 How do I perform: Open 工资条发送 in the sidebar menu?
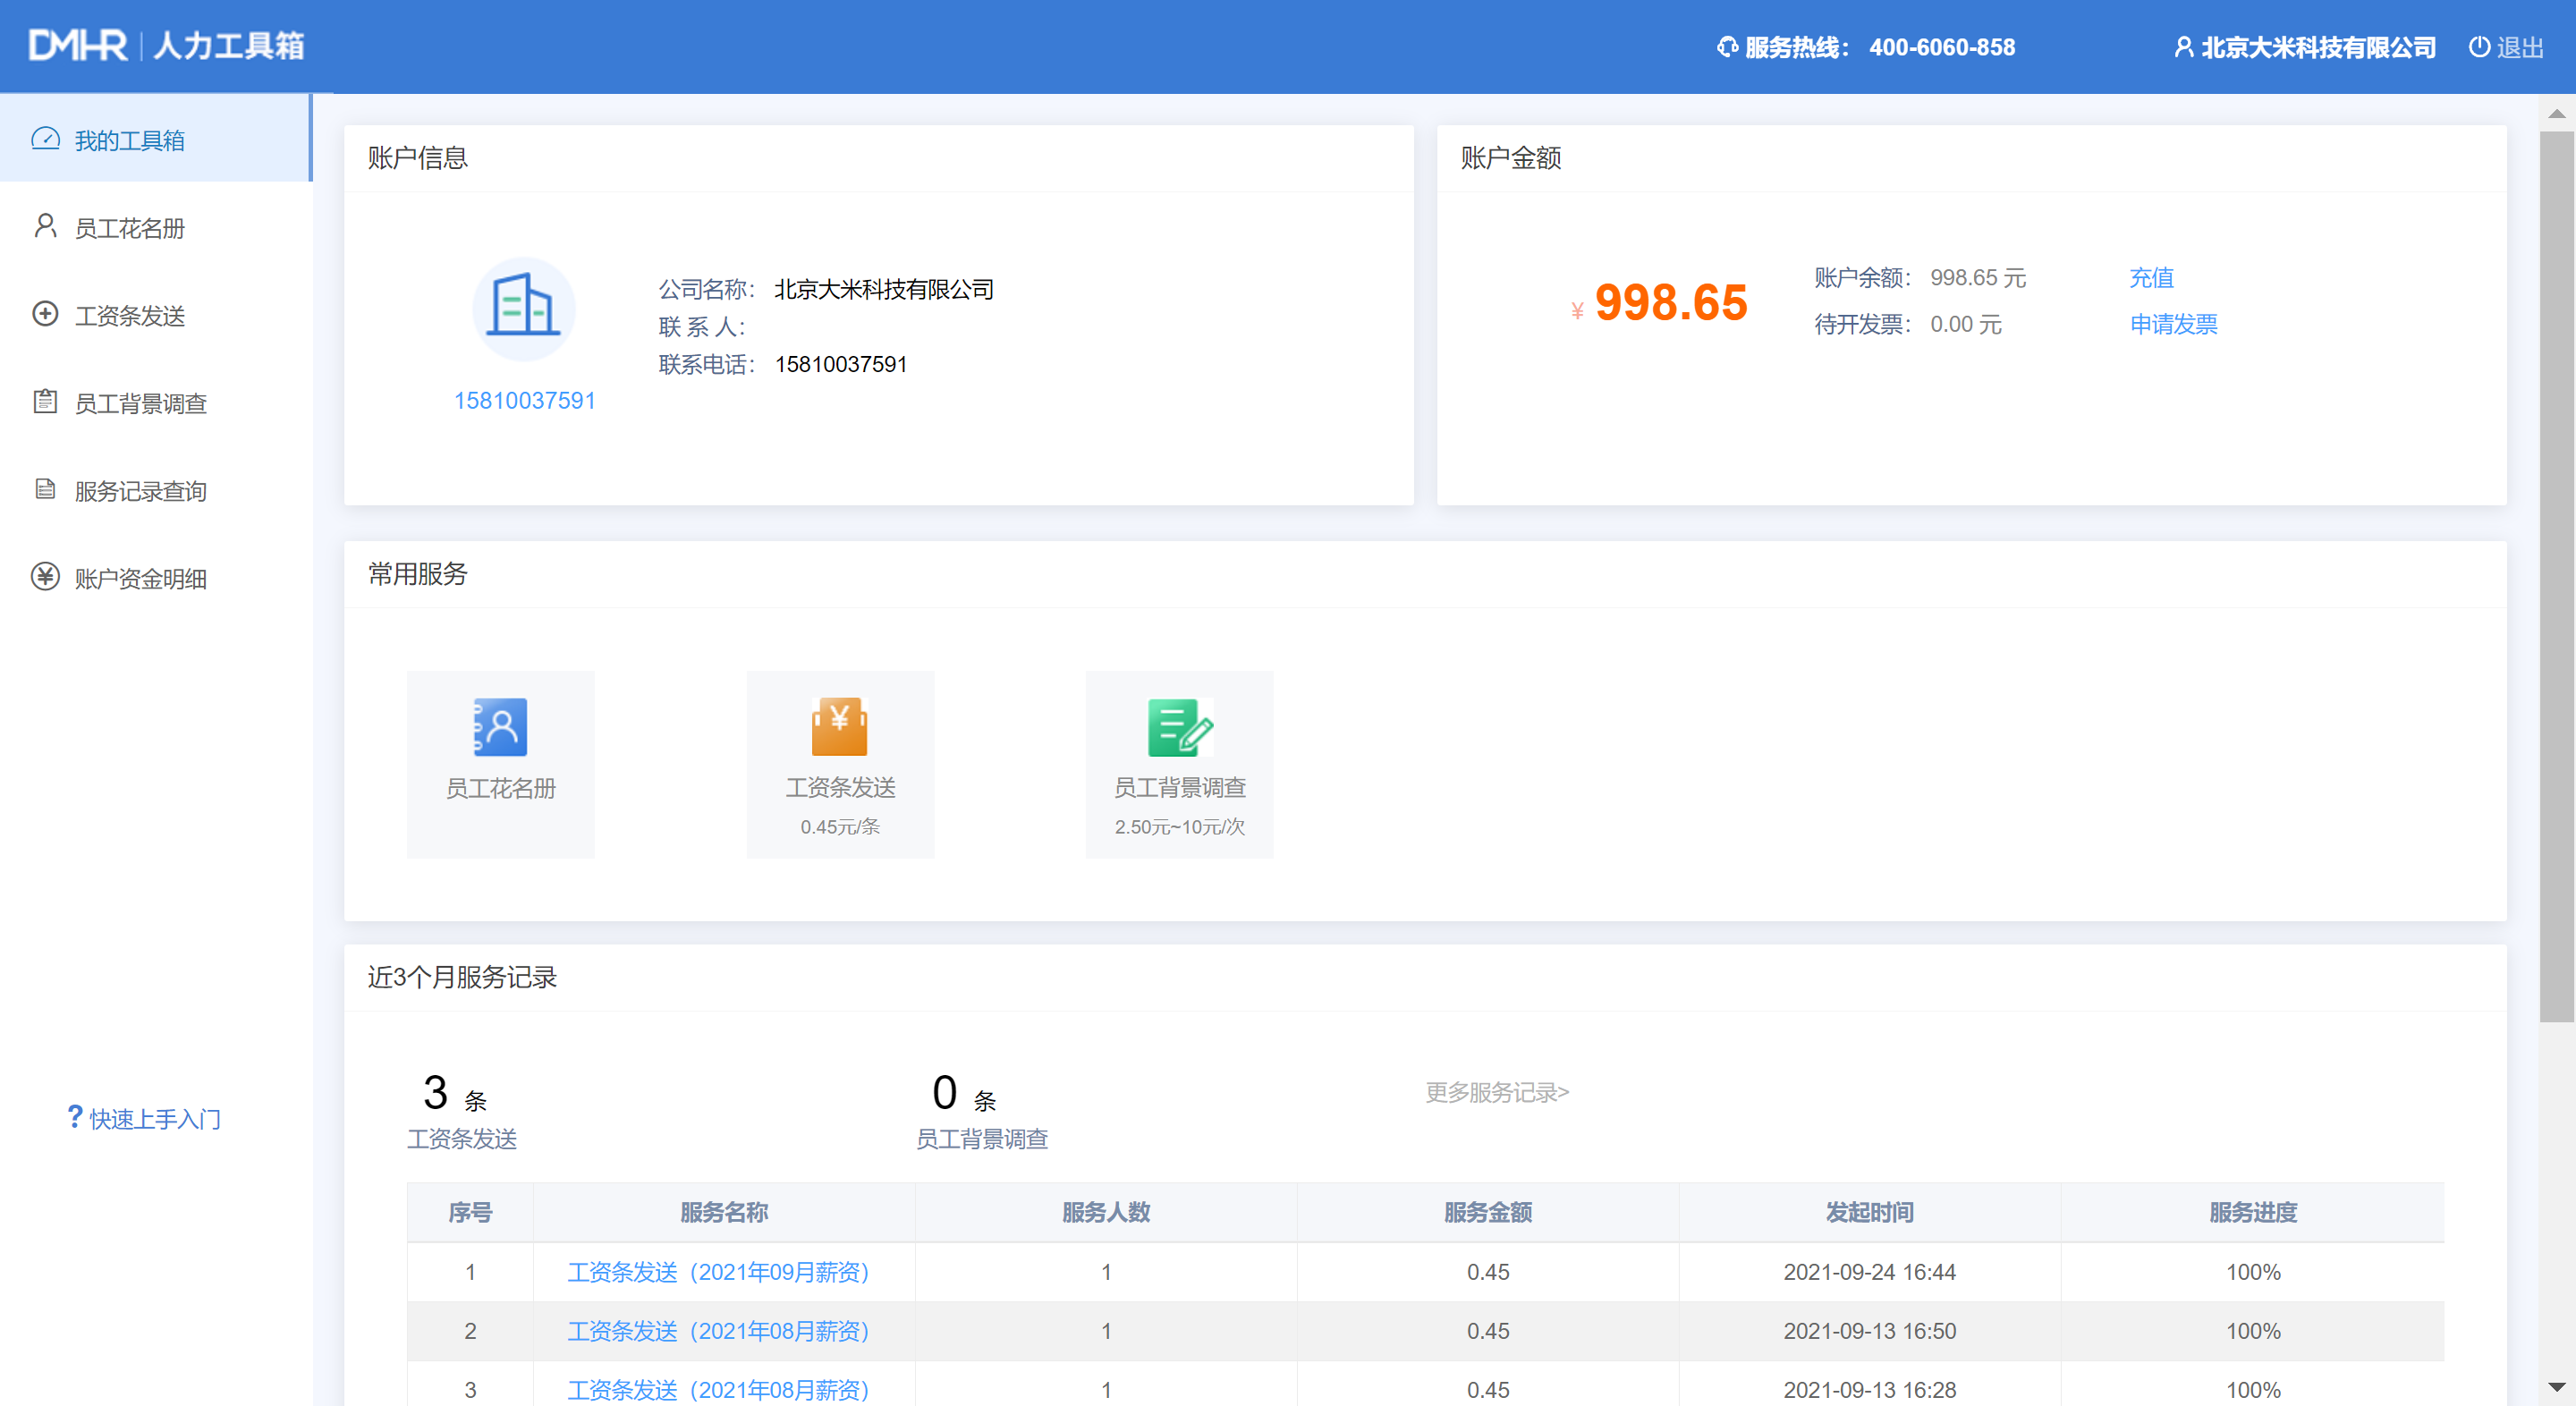(155, 315)
